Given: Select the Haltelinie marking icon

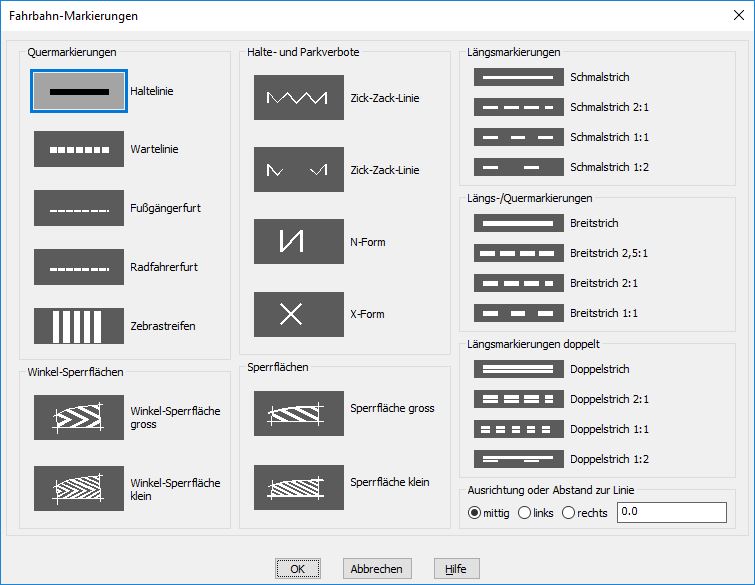Looking at the screenshot, I should click(x=79, y=91).
